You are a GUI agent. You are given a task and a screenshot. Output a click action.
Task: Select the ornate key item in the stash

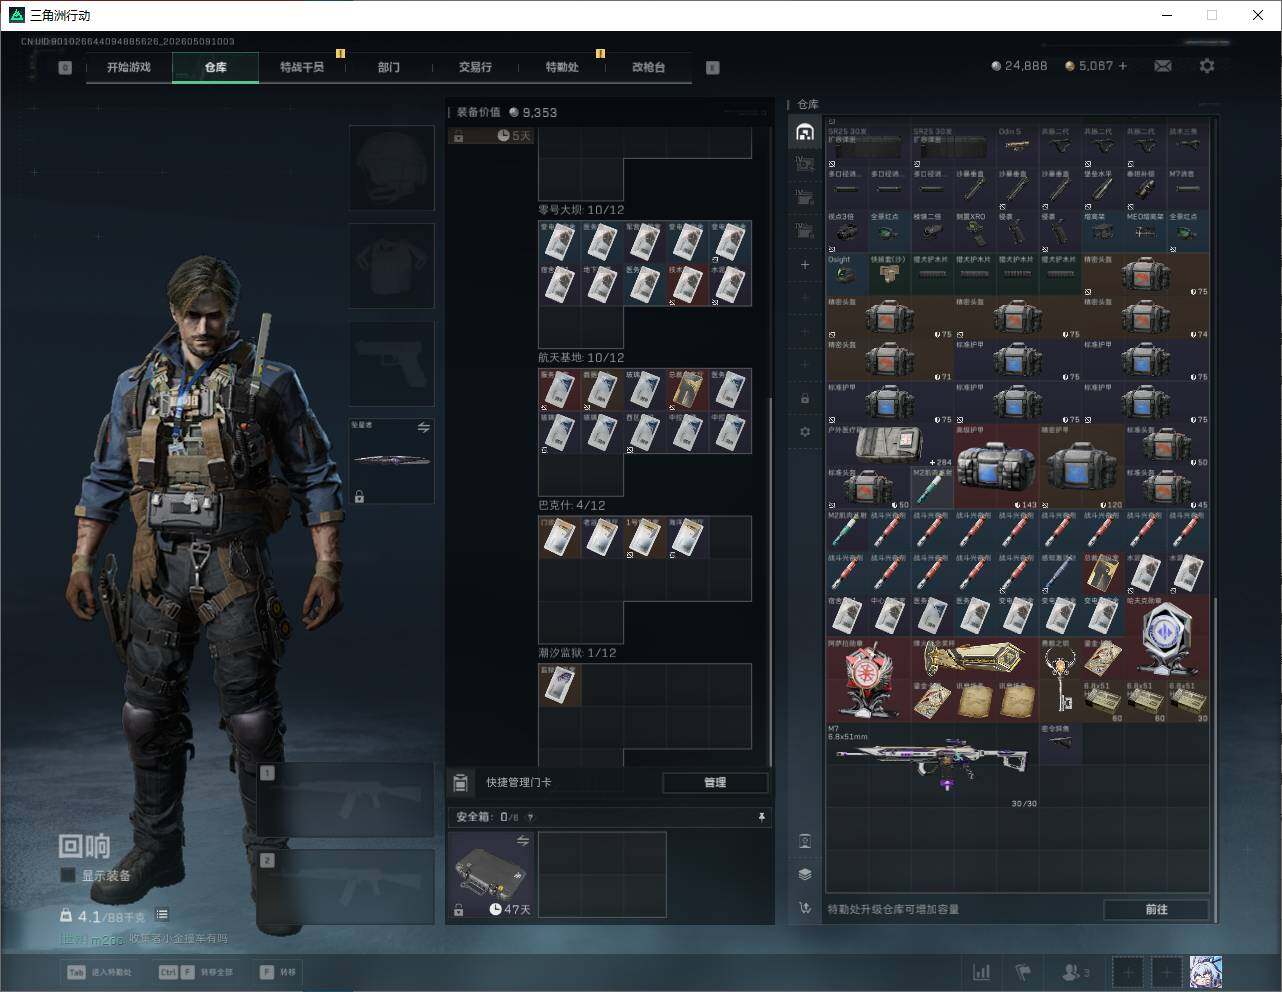pyautogui.click(x=1060, y=680)
